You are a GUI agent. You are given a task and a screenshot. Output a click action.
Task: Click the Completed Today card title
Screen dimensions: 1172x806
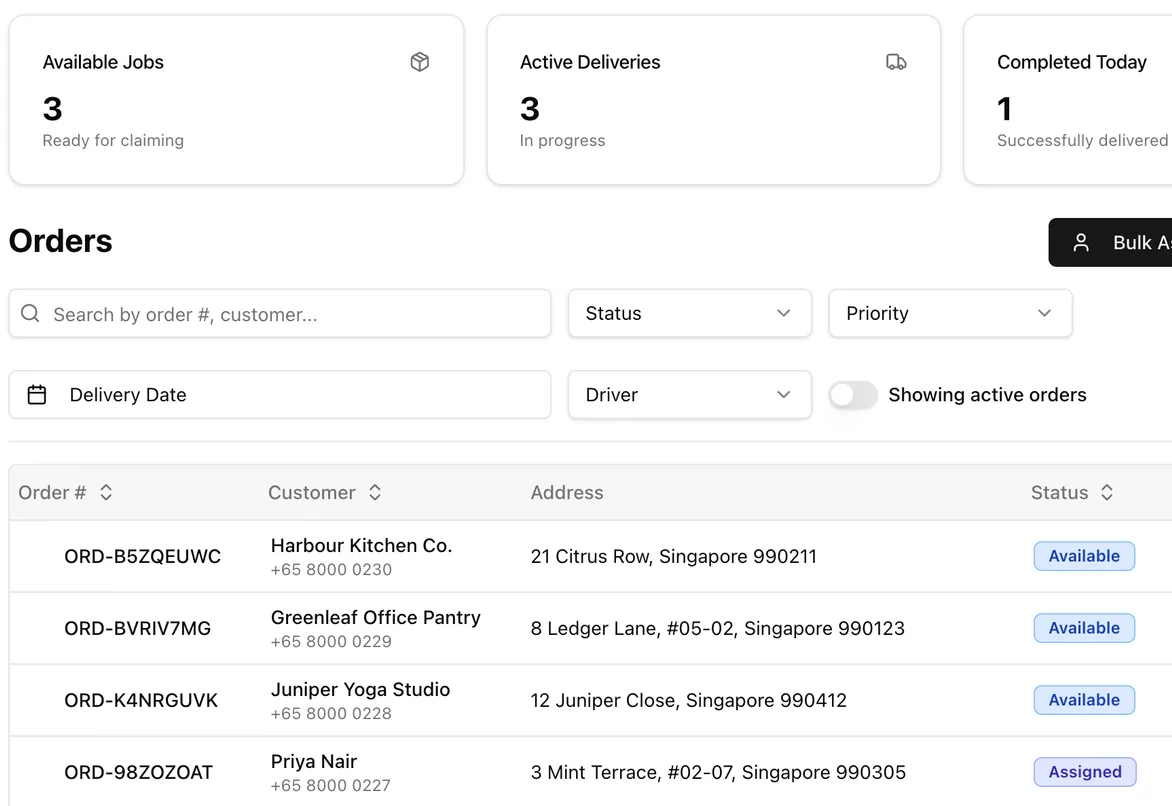(x=1071, y=62)
